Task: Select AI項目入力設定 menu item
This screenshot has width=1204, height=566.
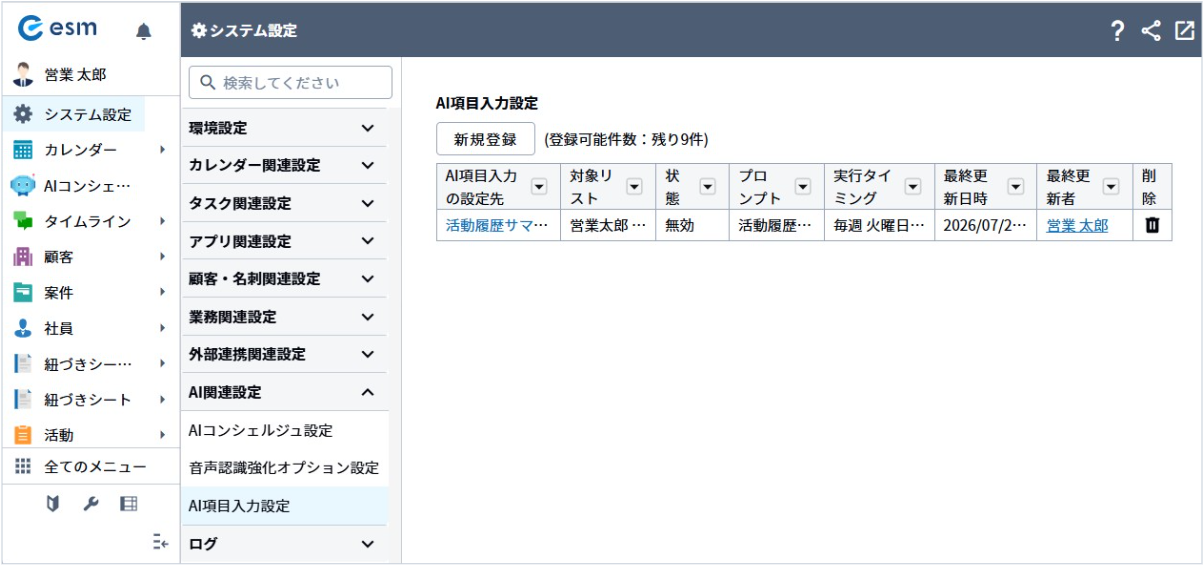Action: (x=285, y=506)
